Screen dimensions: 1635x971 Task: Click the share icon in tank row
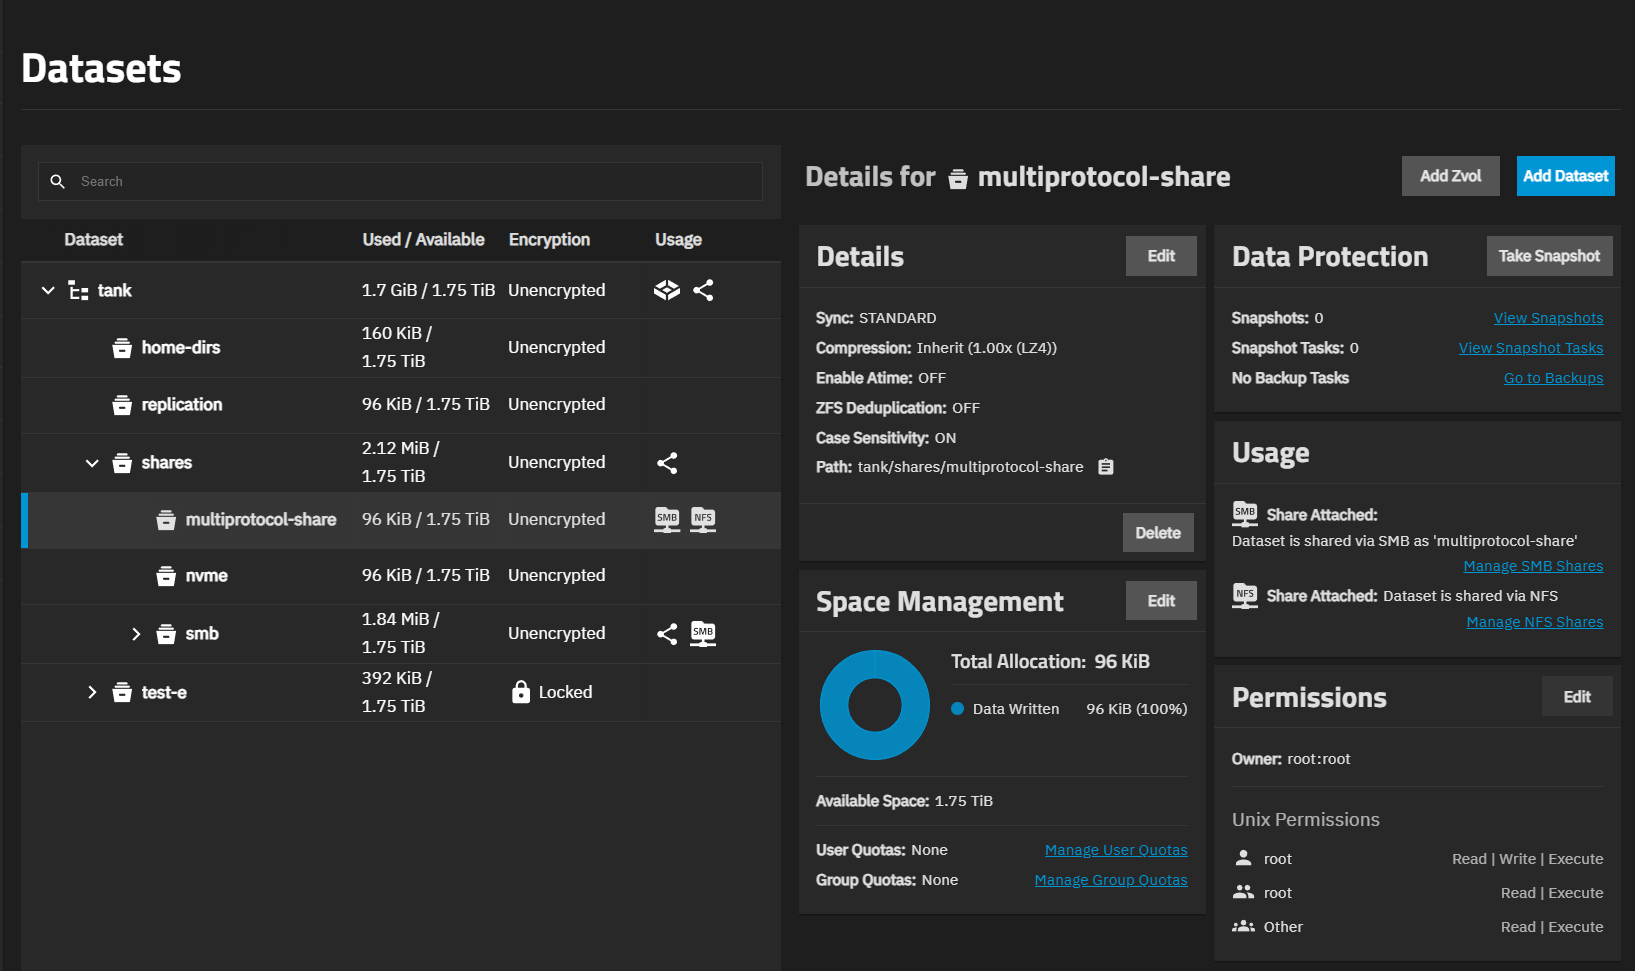[703, 291]
